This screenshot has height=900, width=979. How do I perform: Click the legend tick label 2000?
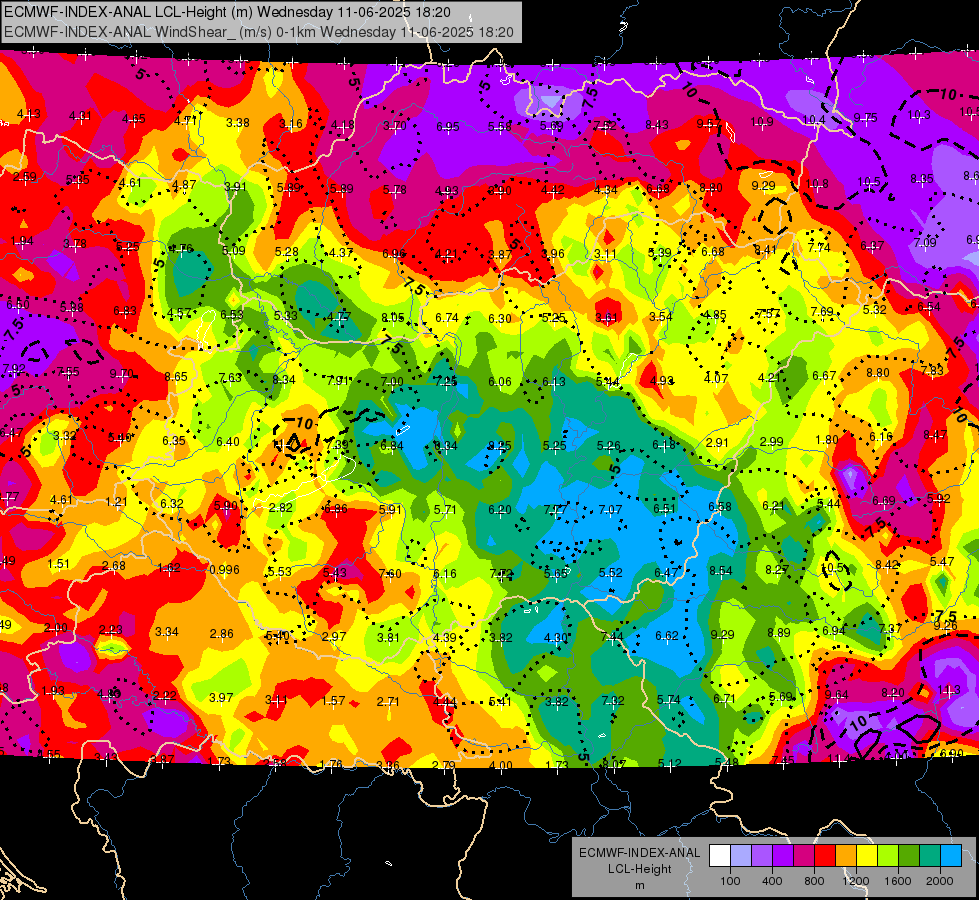tap(940, 881)
